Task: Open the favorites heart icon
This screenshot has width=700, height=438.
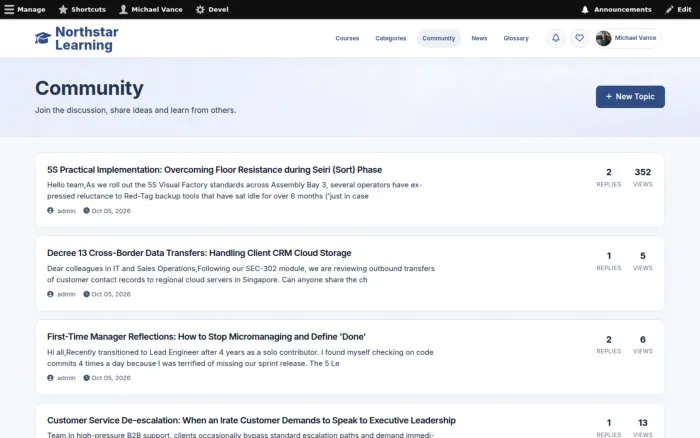Action: point(579,38)
